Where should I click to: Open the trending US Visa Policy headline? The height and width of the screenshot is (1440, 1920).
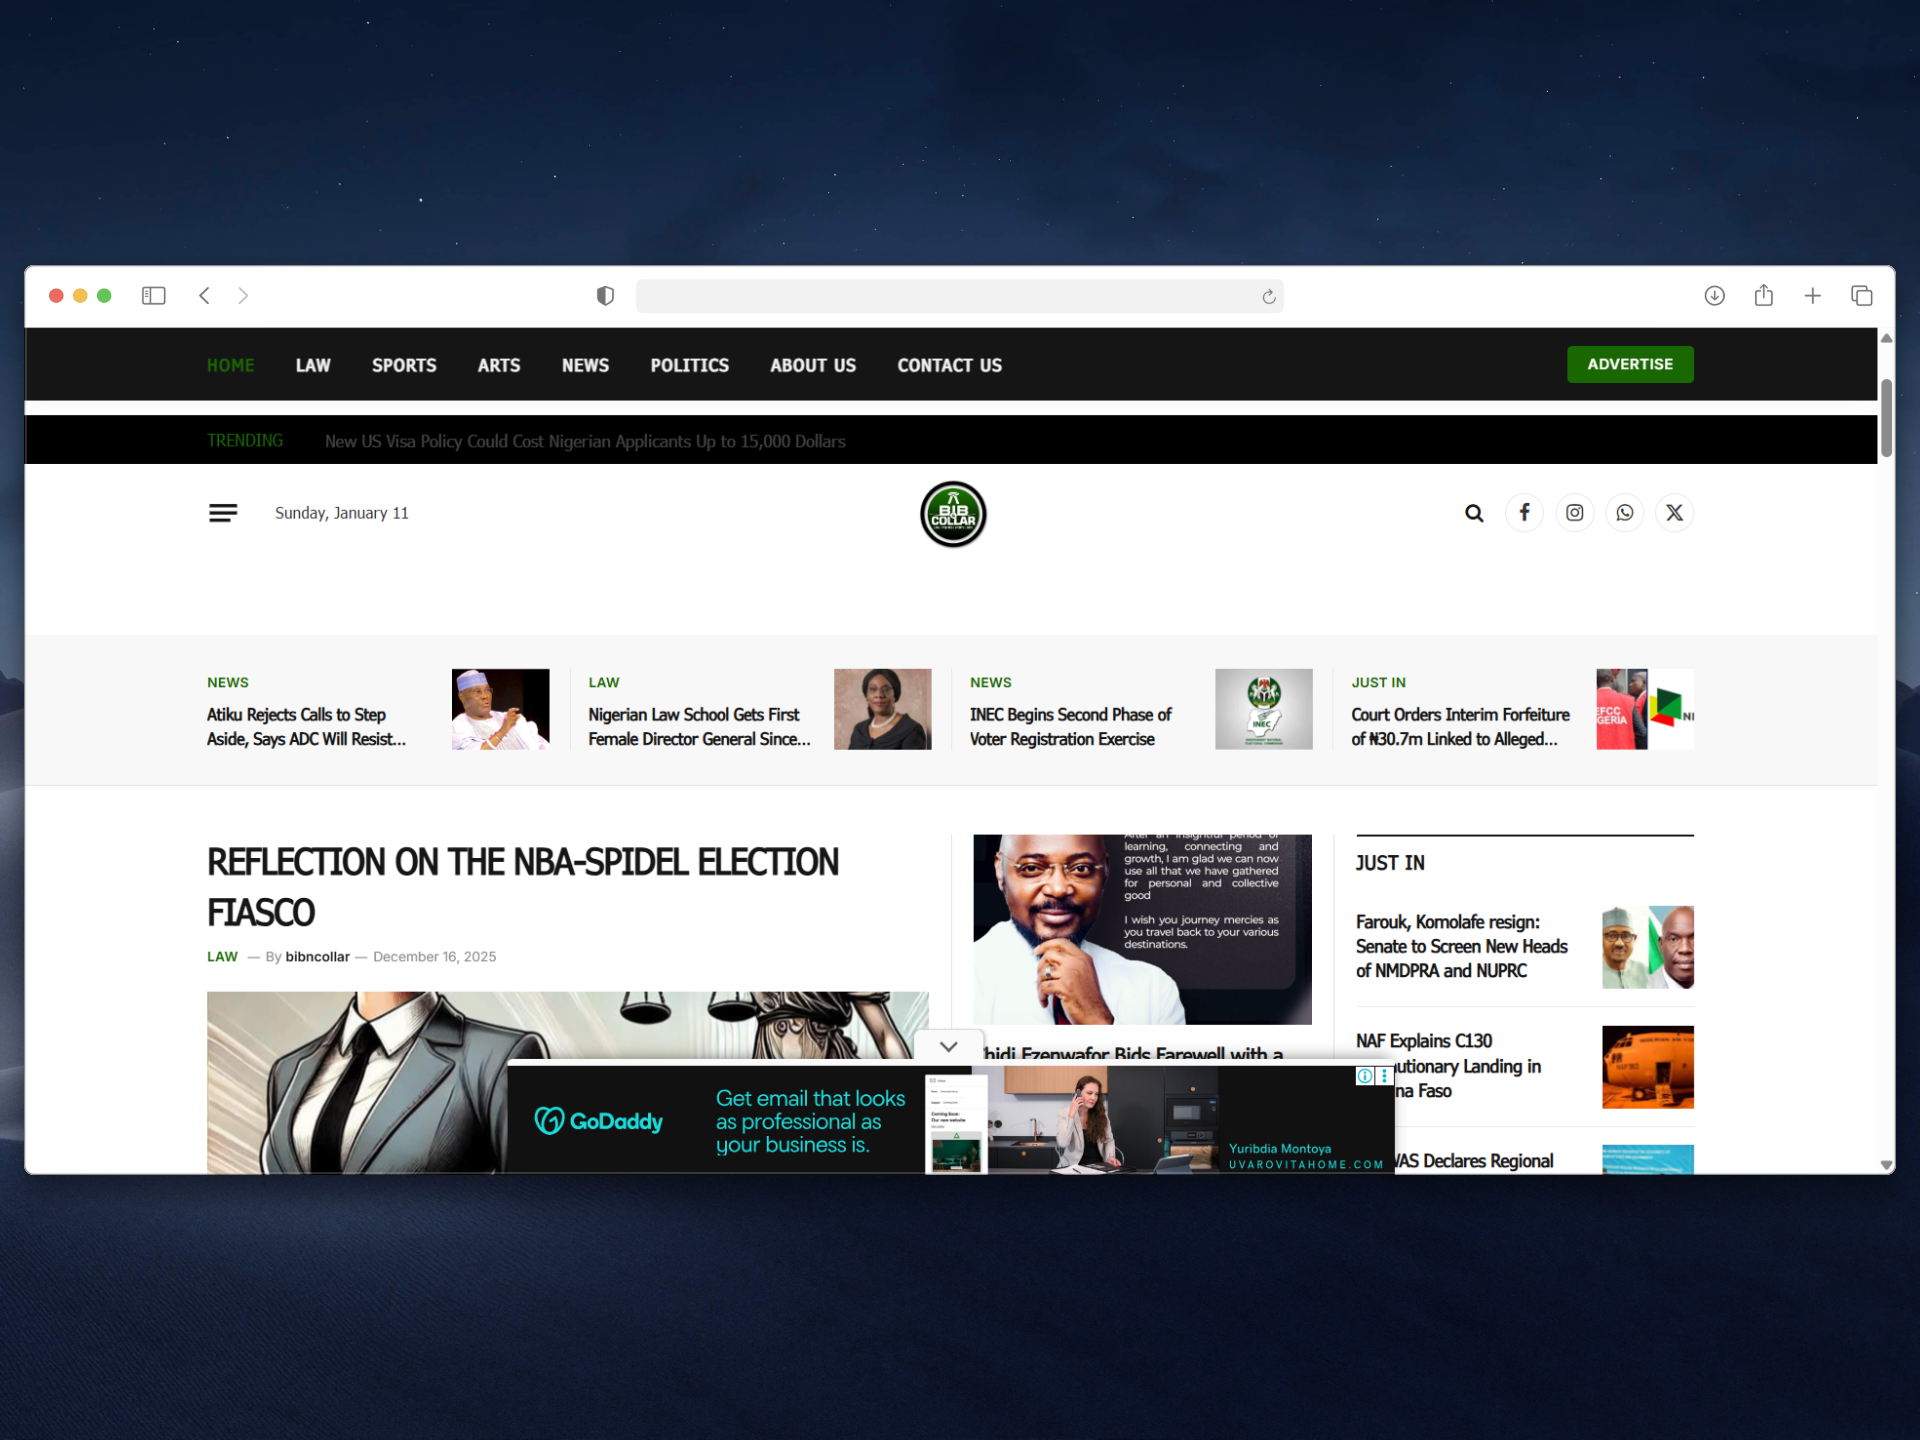585,441
